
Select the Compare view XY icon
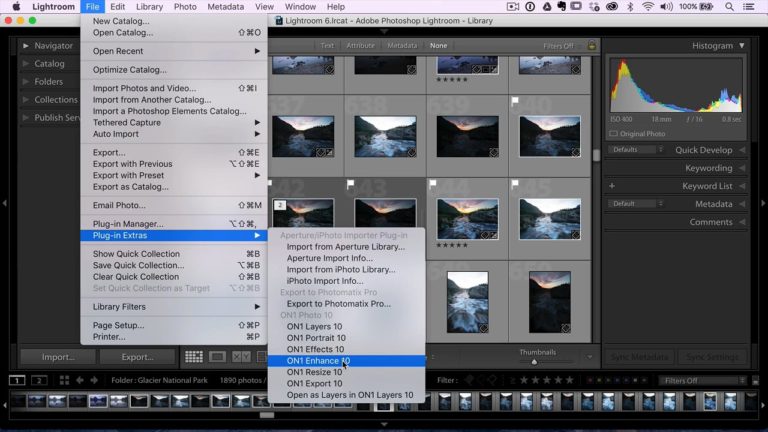click(x=240, y=357)
